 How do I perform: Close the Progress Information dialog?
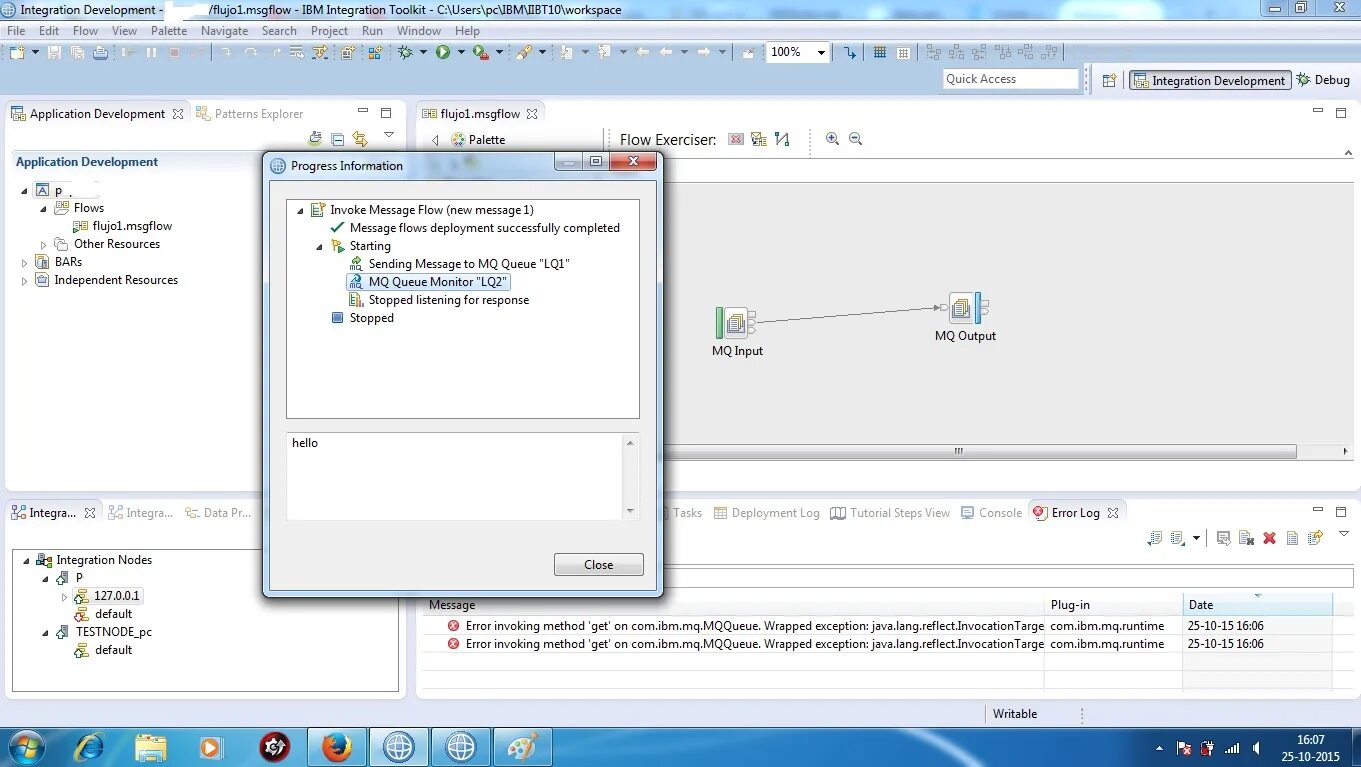click(x=598, y=565)
